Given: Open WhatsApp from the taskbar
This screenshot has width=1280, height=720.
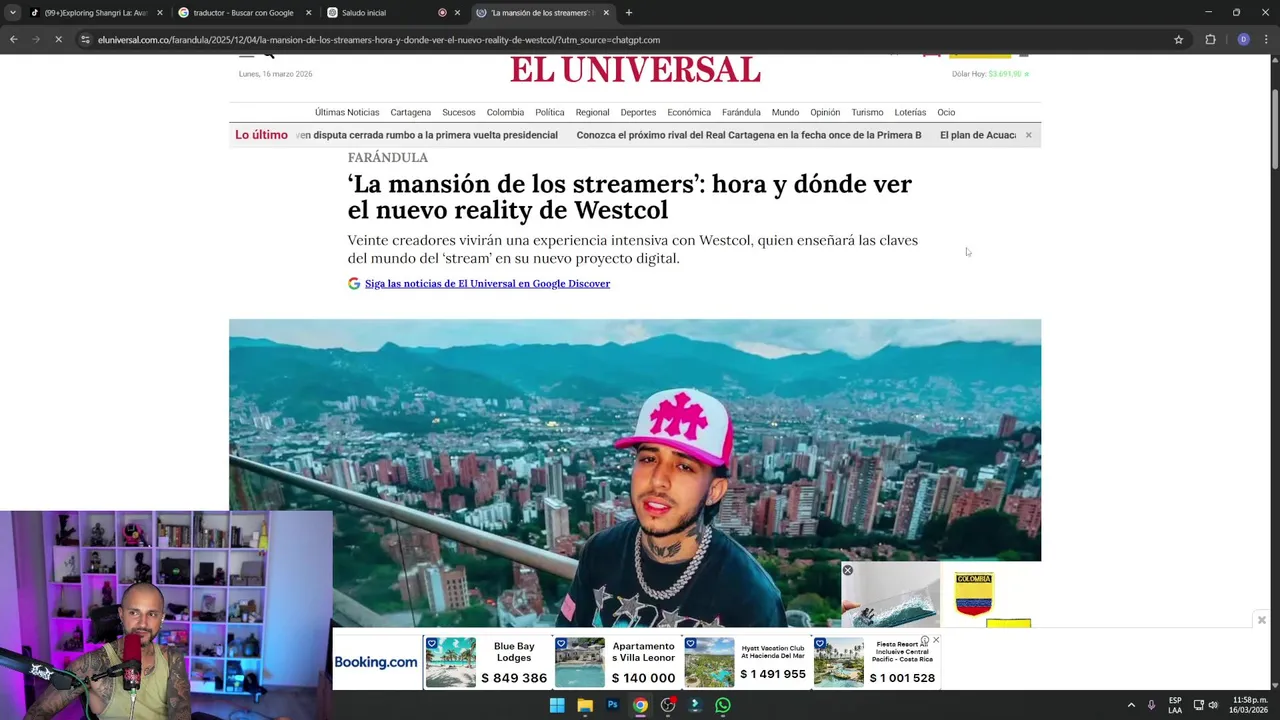Looking at the screenshot, I should [723, 705].
